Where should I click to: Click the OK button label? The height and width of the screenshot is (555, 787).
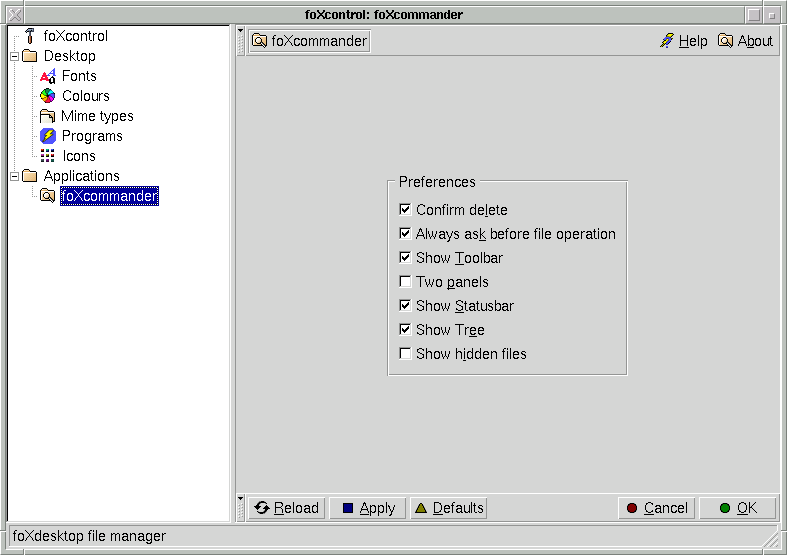(x=747, y=508)
